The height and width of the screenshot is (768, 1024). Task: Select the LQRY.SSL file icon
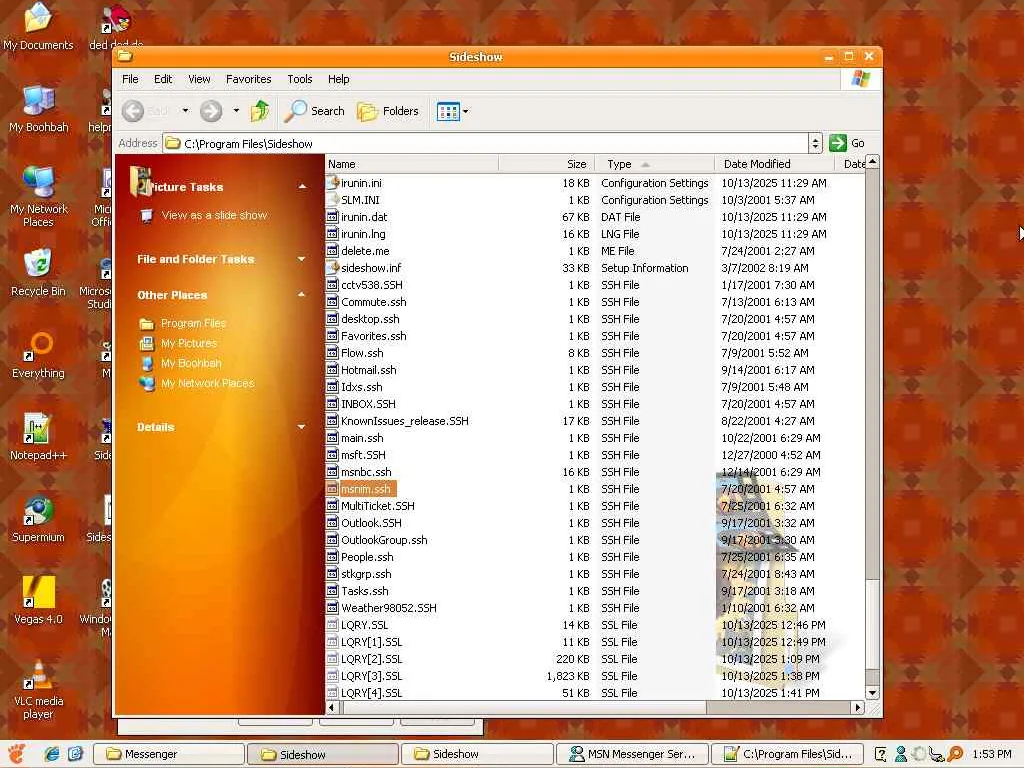332,625
